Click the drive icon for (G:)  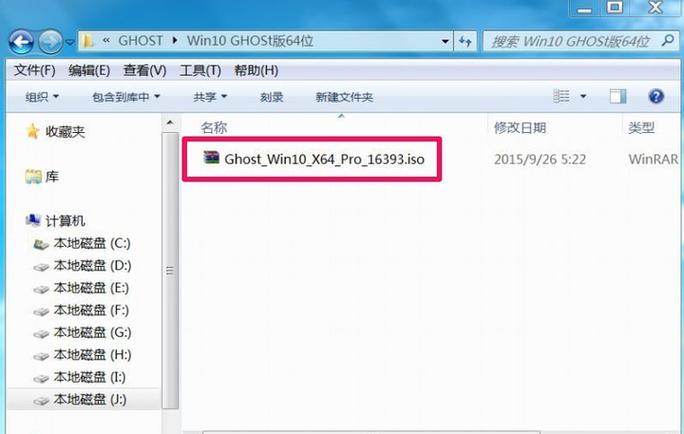pos(41,334)
